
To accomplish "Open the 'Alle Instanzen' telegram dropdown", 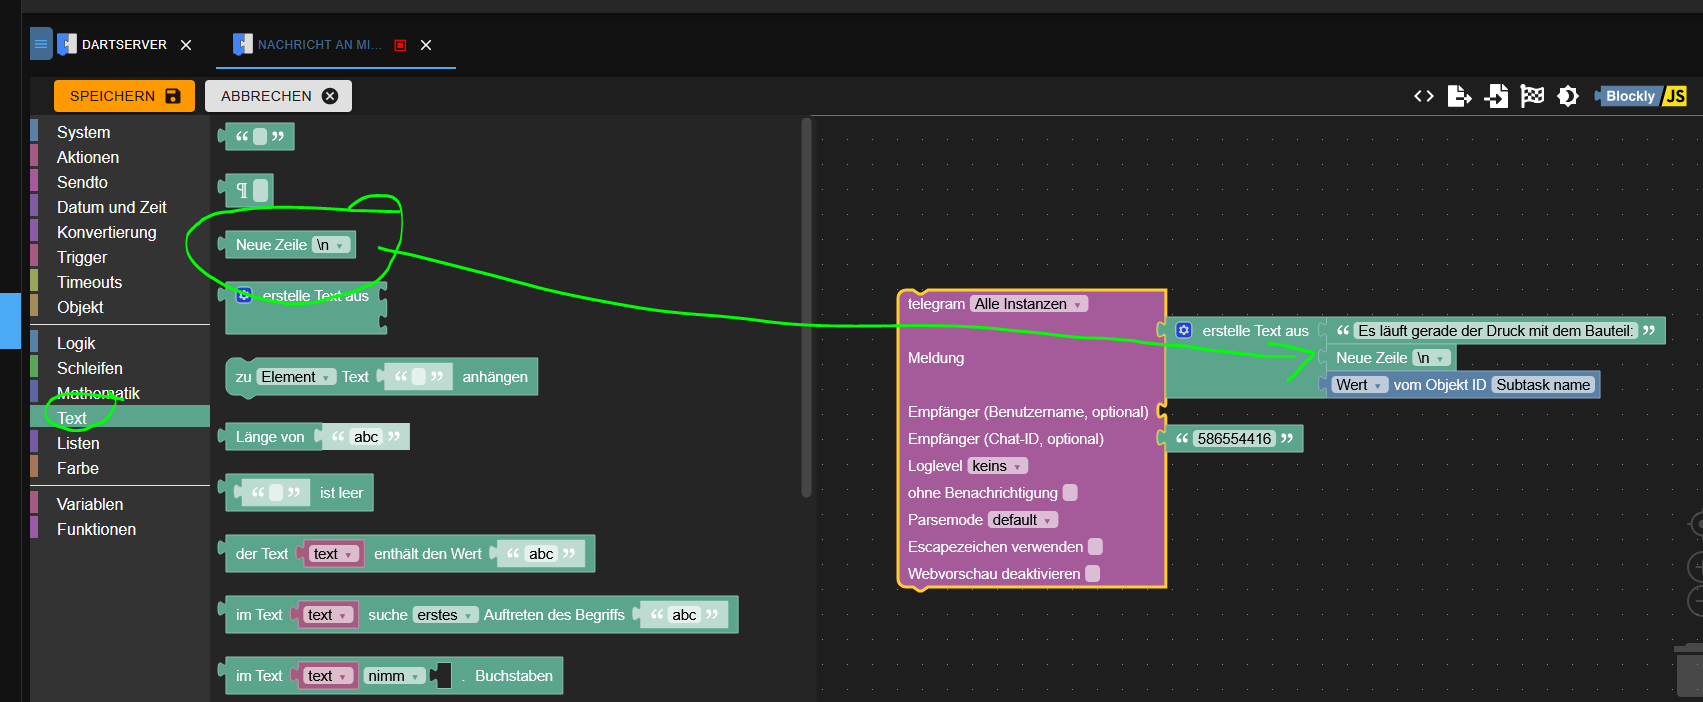I will pos(1028,304).
